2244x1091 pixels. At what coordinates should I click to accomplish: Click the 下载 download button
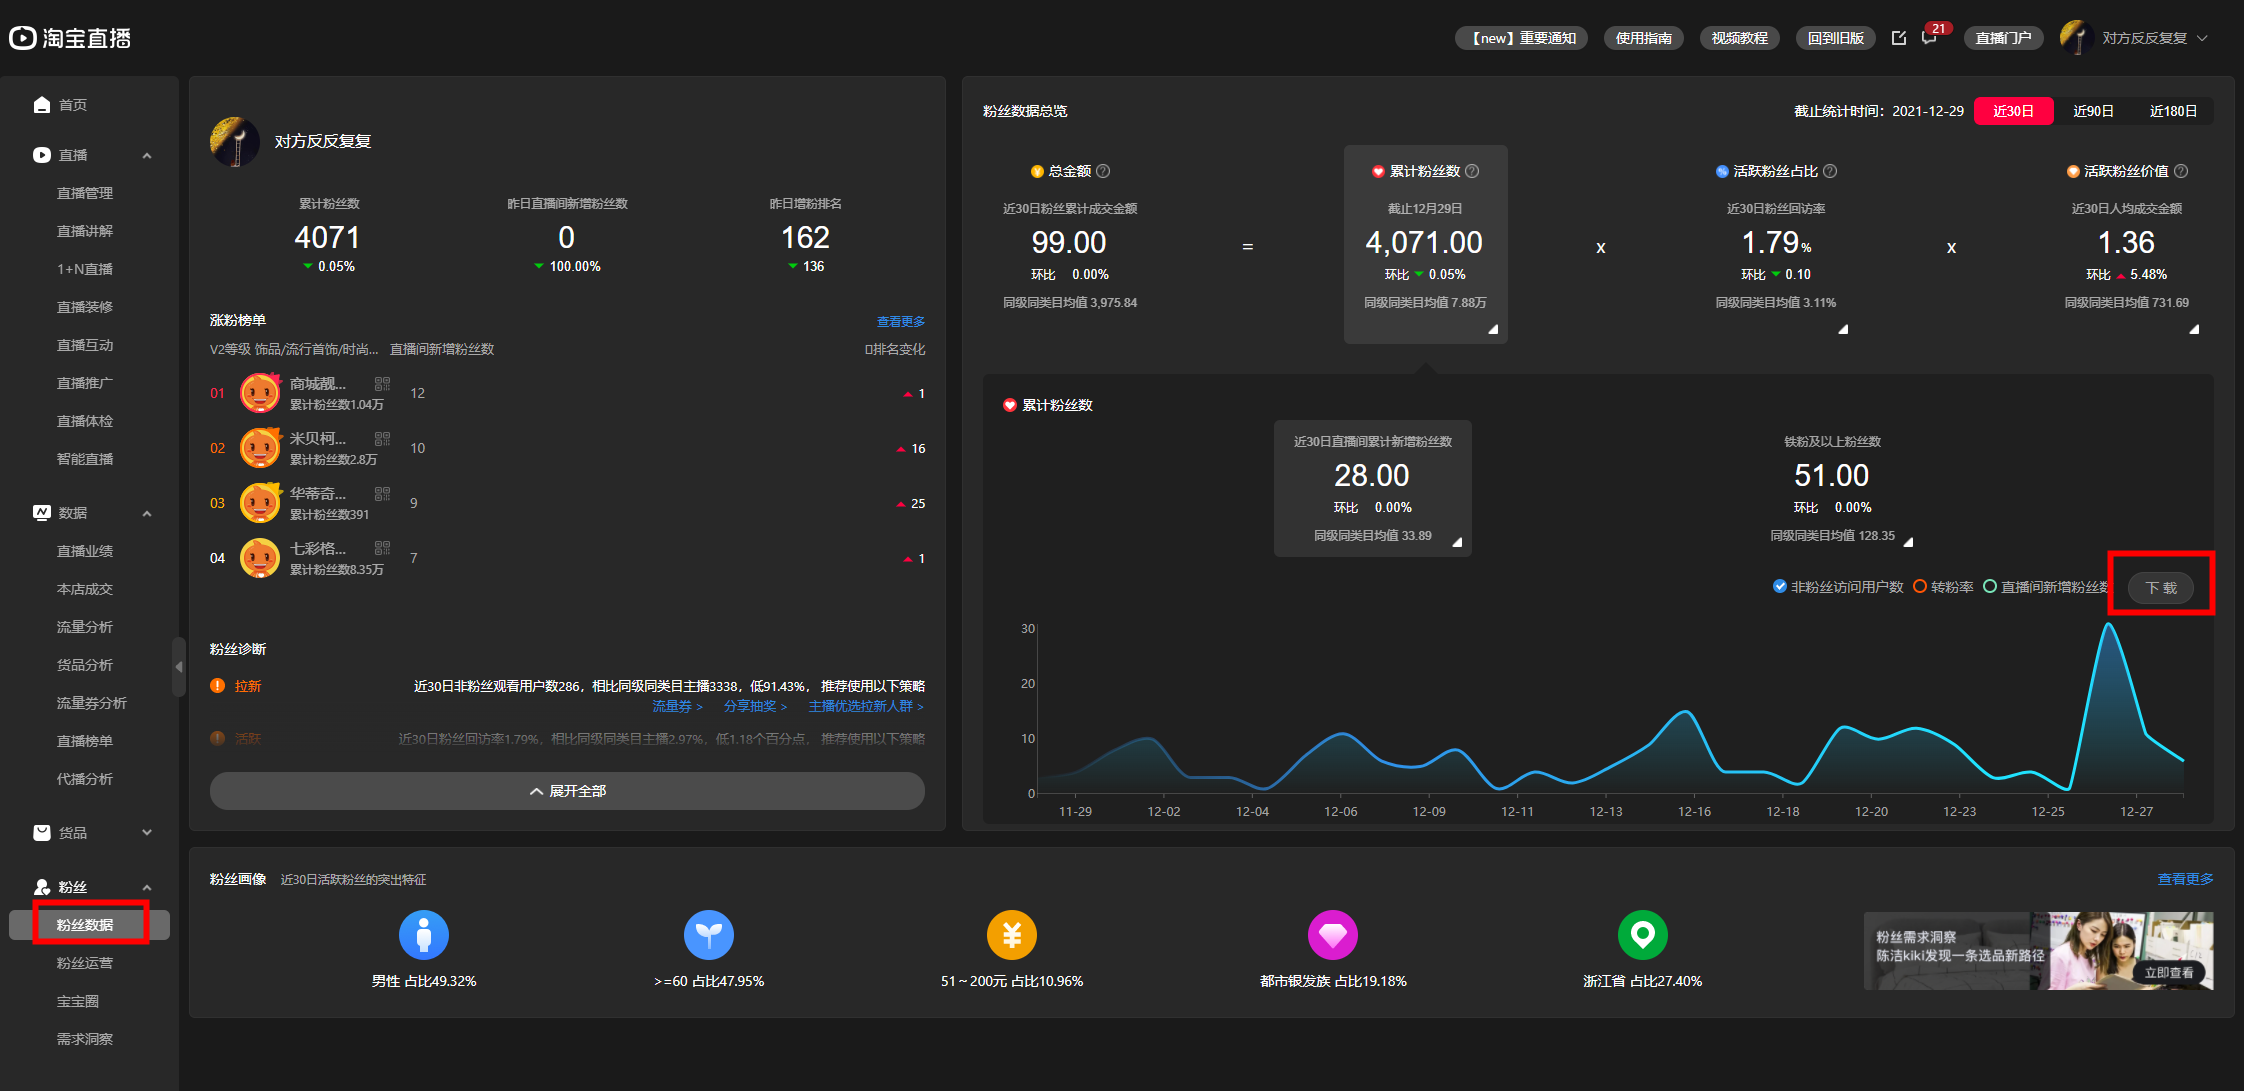coord(2160,588)
